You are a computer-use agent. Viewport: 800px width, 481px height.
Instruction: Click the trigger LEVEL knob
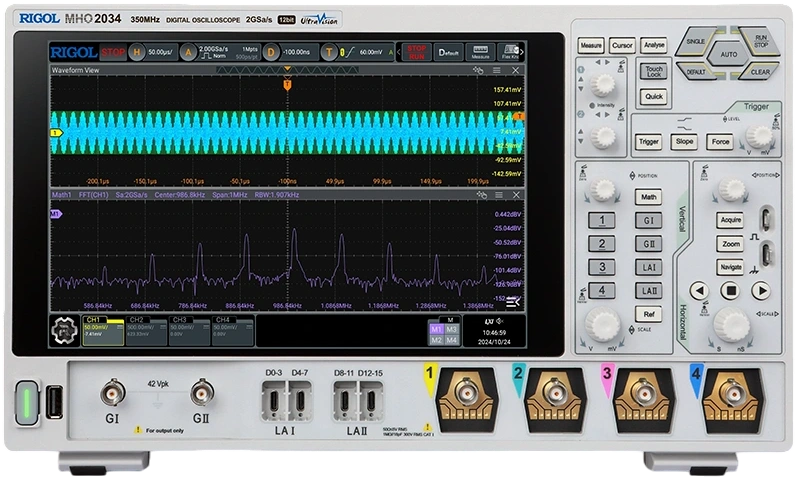coord(759,137)
